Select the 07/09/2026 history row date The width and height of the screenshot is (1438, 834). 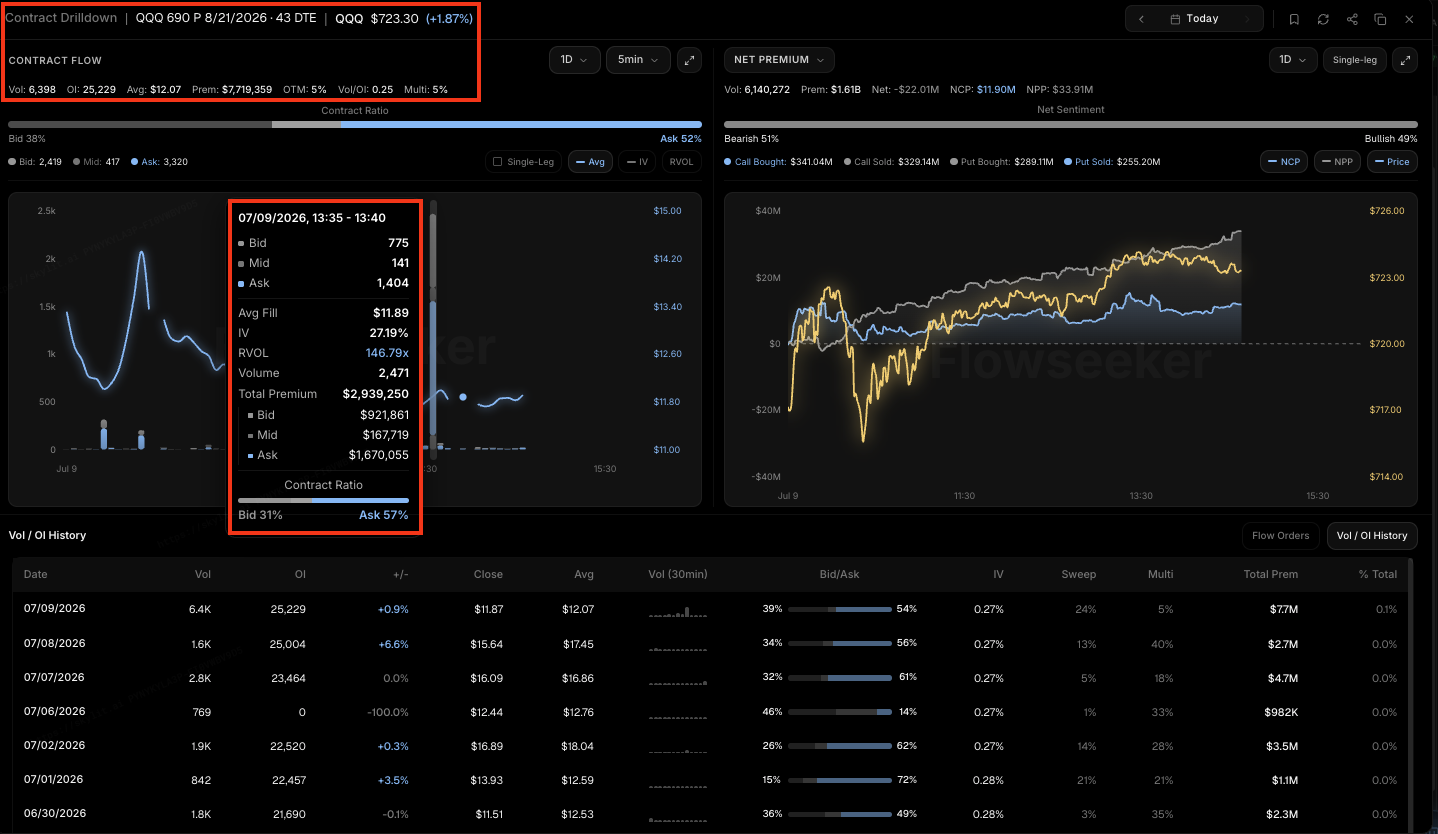[x=54, y=609]
